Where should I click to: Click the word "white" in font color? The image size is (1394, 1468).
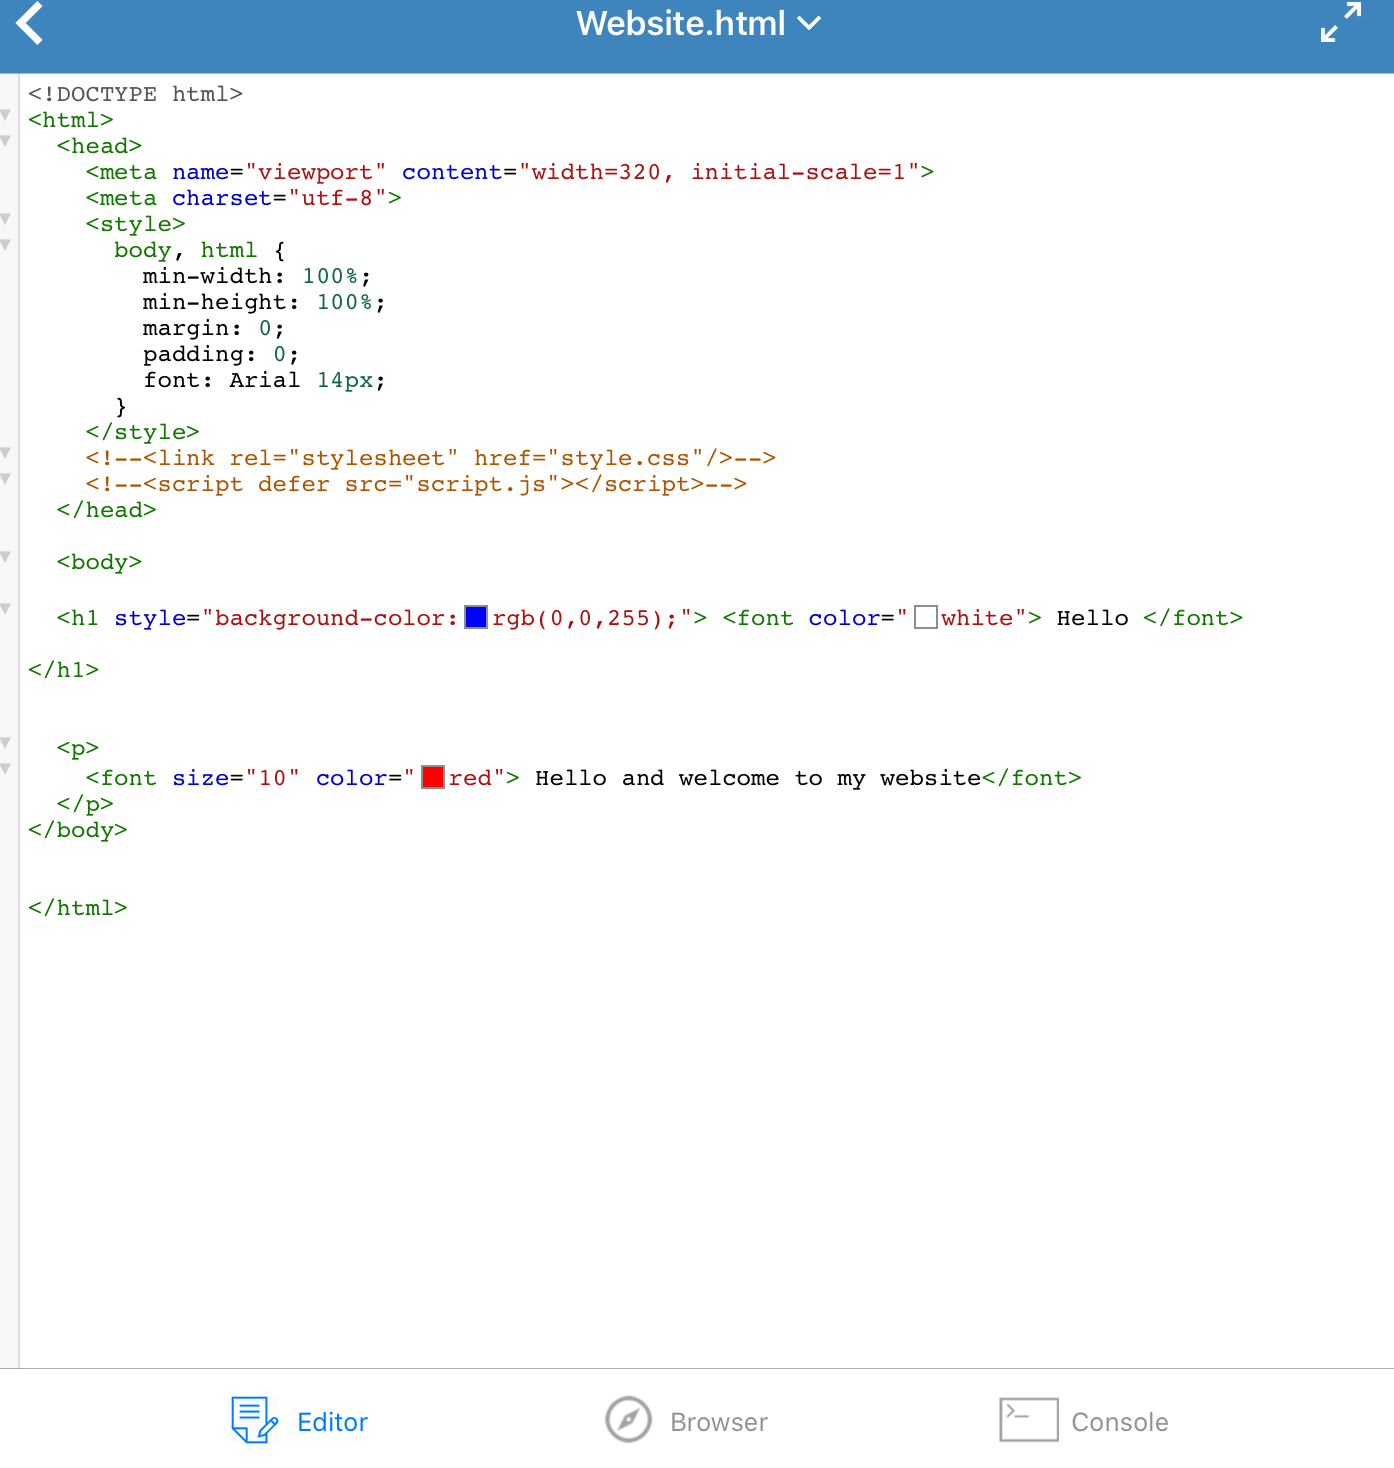point(977,618)
